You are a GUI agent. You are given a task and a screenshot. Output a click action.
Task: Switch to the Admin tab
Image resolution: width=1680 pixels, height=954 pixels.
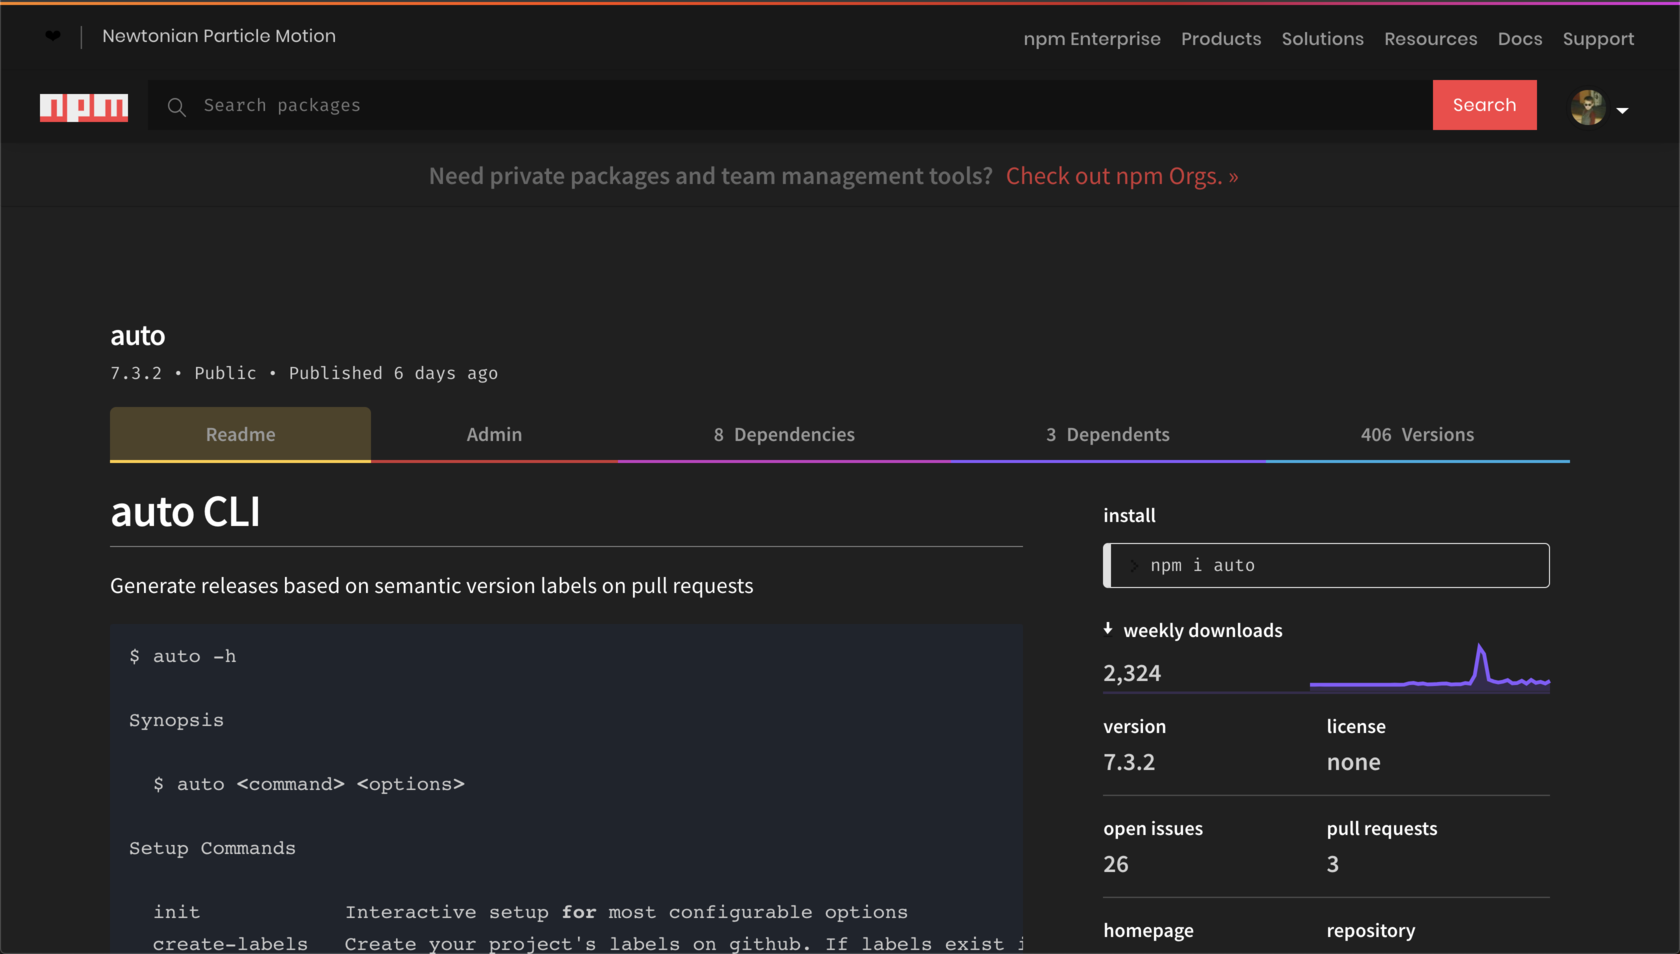494,434
